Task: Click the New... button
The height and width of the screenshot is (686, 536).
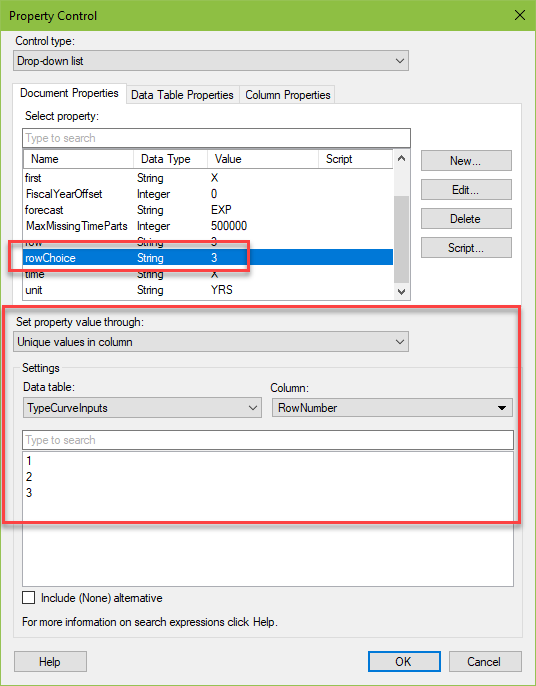Action: [466, 161]
